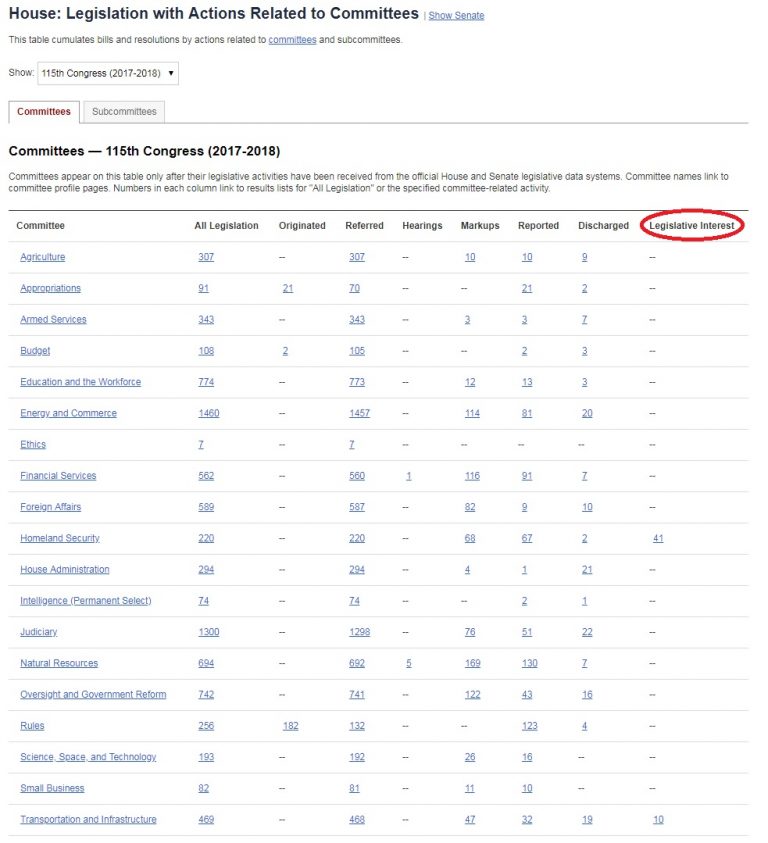View Homeland Security 41 Legislative Interest
This screenshot has width=768, height=843.
(x=658, y=538)
